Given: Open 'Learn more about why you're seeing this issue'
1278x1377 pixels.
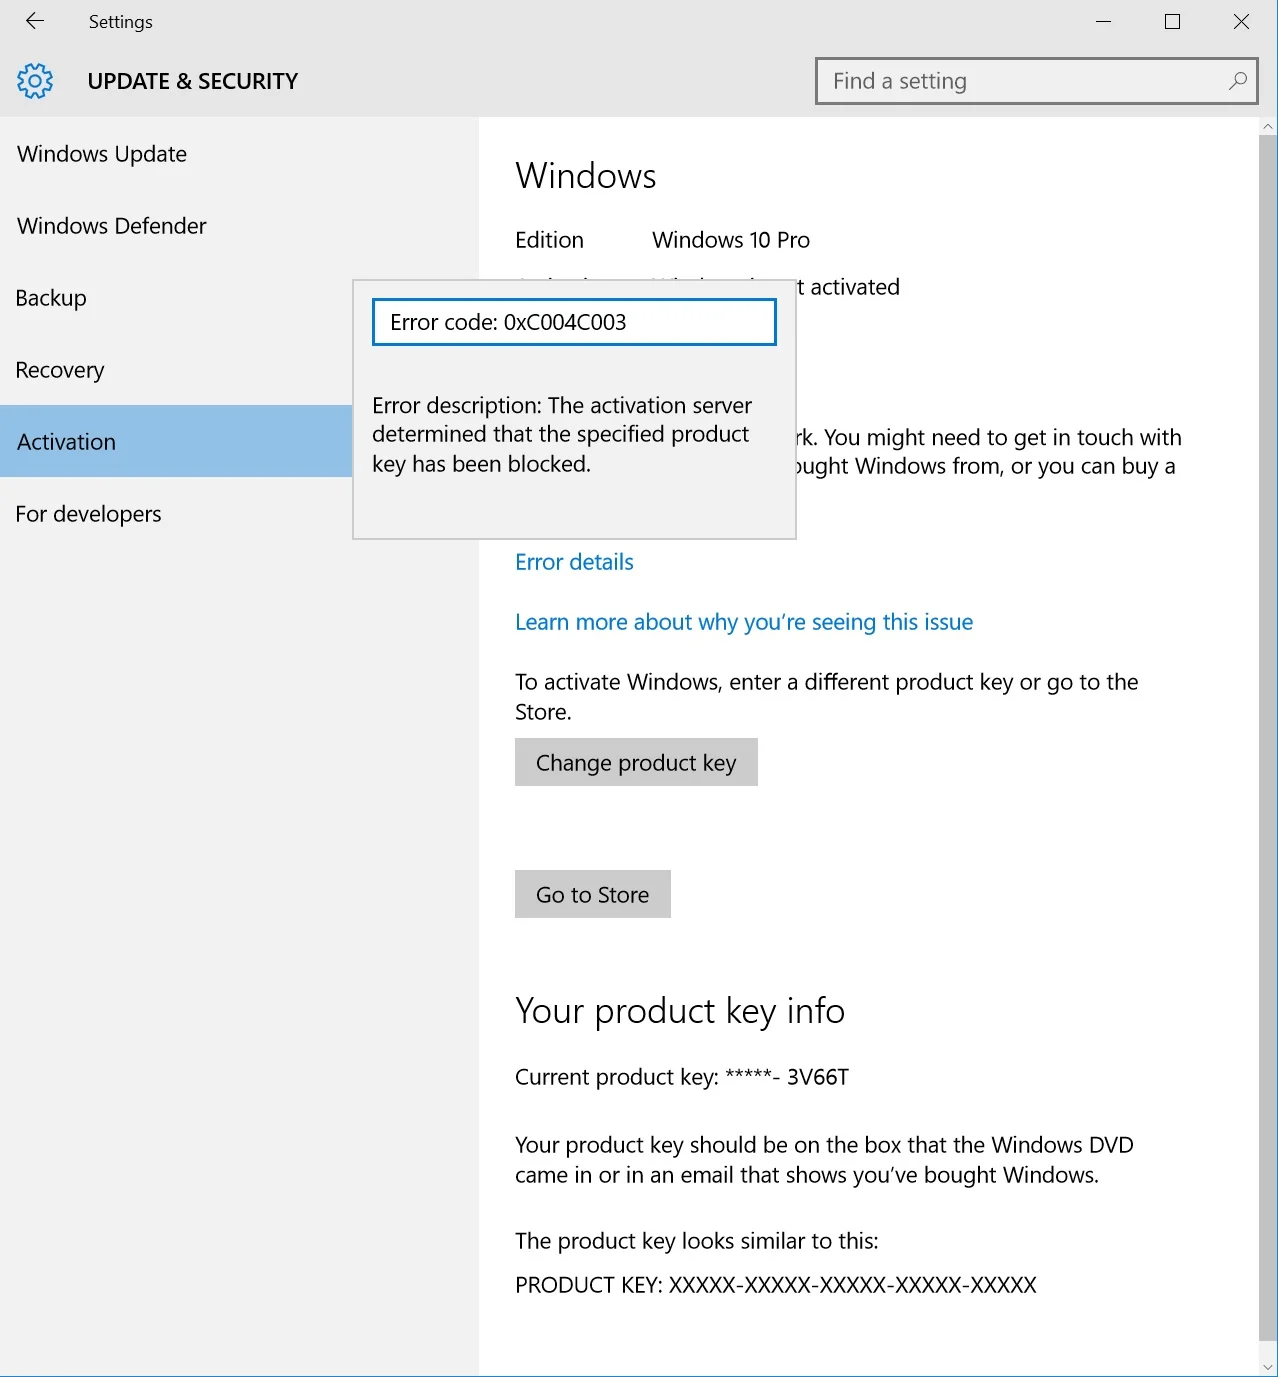Looking at the screenshot, I should pos(744,622).
